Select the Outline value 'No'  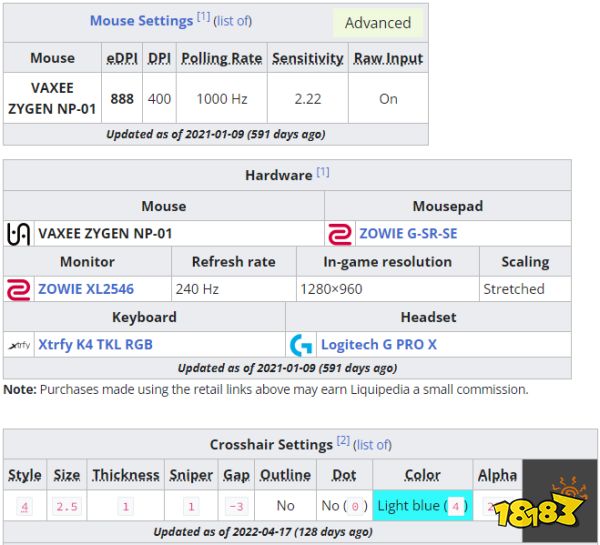(285, 506)
